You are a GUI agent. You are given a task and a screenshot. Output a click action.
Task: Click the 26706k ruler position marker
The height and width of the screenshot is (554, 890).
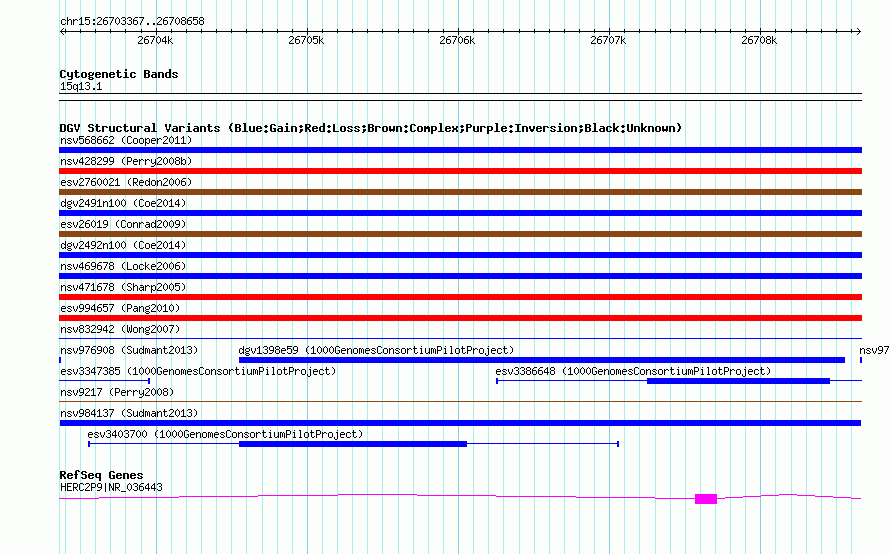click(x=457, y=40)
